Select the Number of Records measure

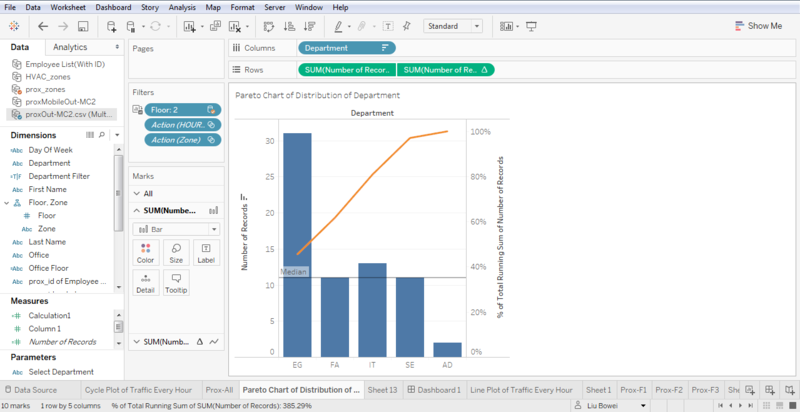62,342
